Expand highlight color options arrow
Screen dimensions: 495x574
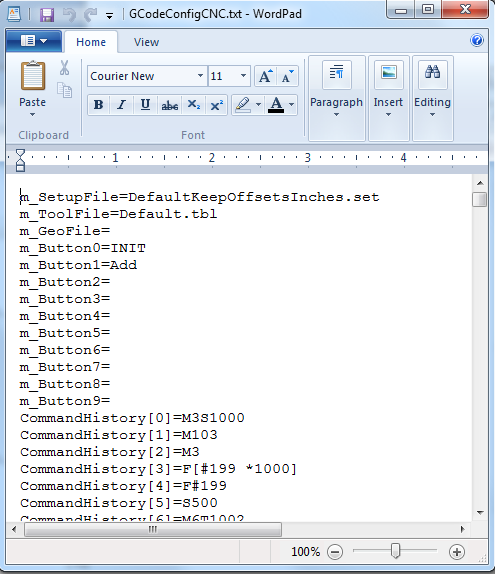pos(258,105)
